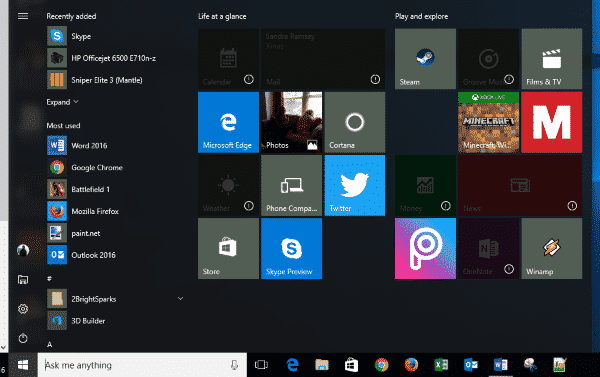Click Life at a glance group header
The image size is (600, 377).
tap(222, 16)
